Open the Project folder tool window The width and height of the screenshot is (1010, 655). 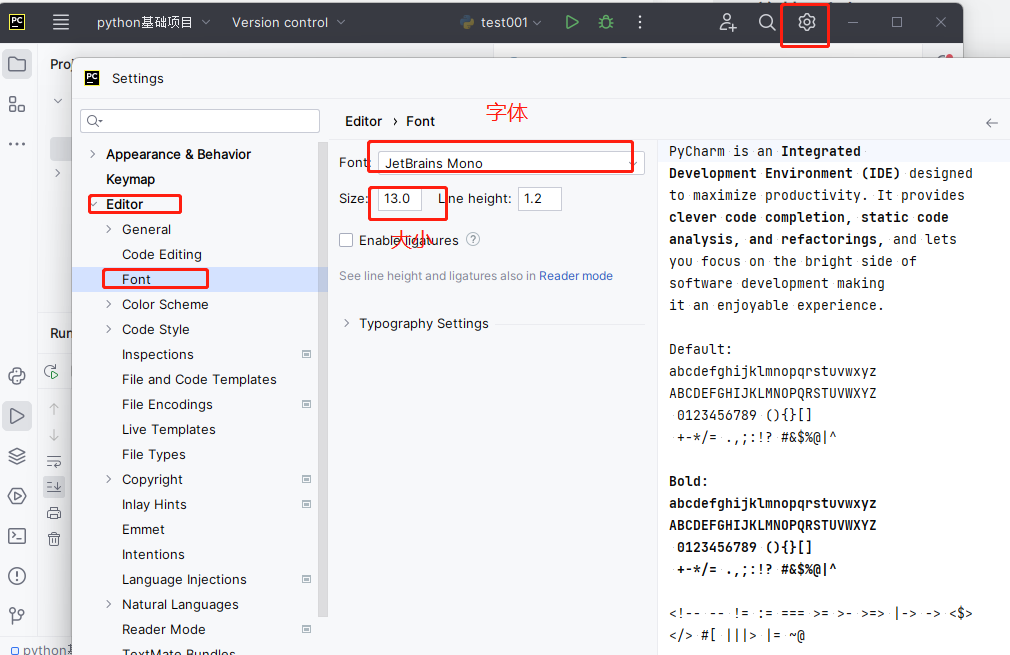pos(17,64)
